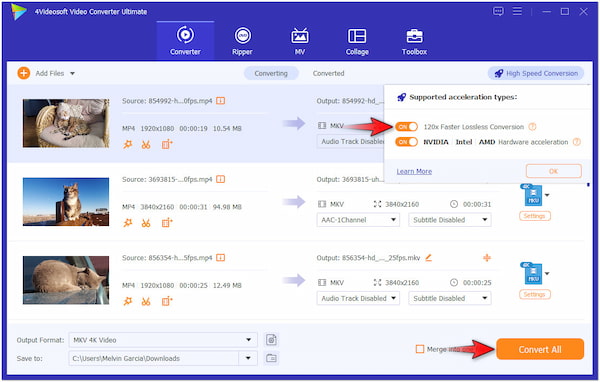The image size is (600, 382).
Task: Rename the 856354 output file with pencil
Action: (429, 258)
